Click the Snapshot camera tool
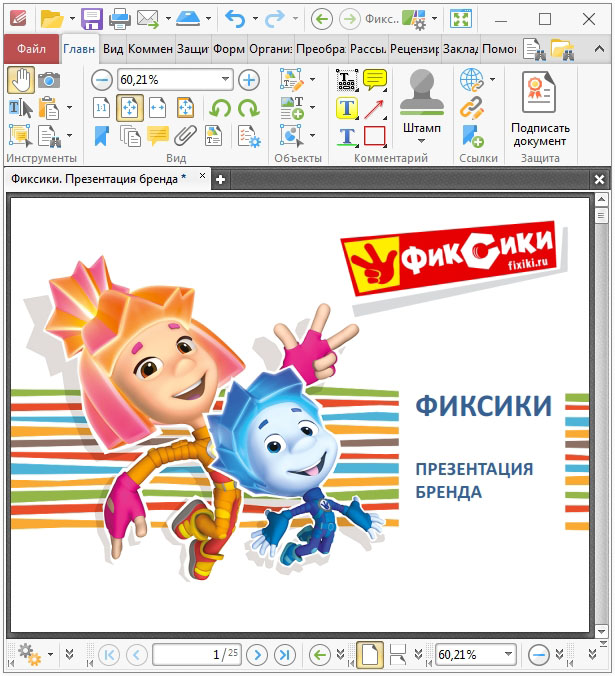This screenshot has height=676, width=615. [x=48, y=80]
